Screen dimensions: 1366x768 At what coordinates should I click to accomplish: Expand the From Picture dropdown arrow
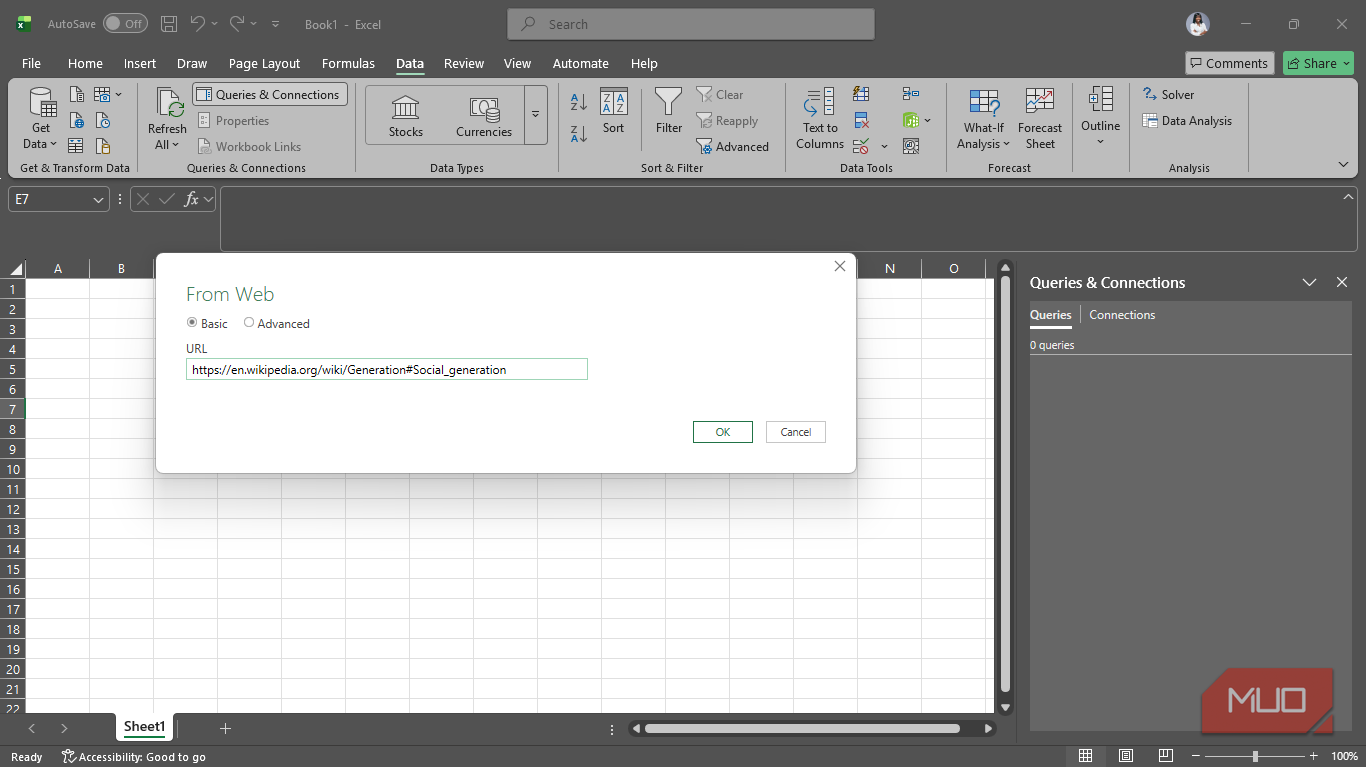point(118,95)
